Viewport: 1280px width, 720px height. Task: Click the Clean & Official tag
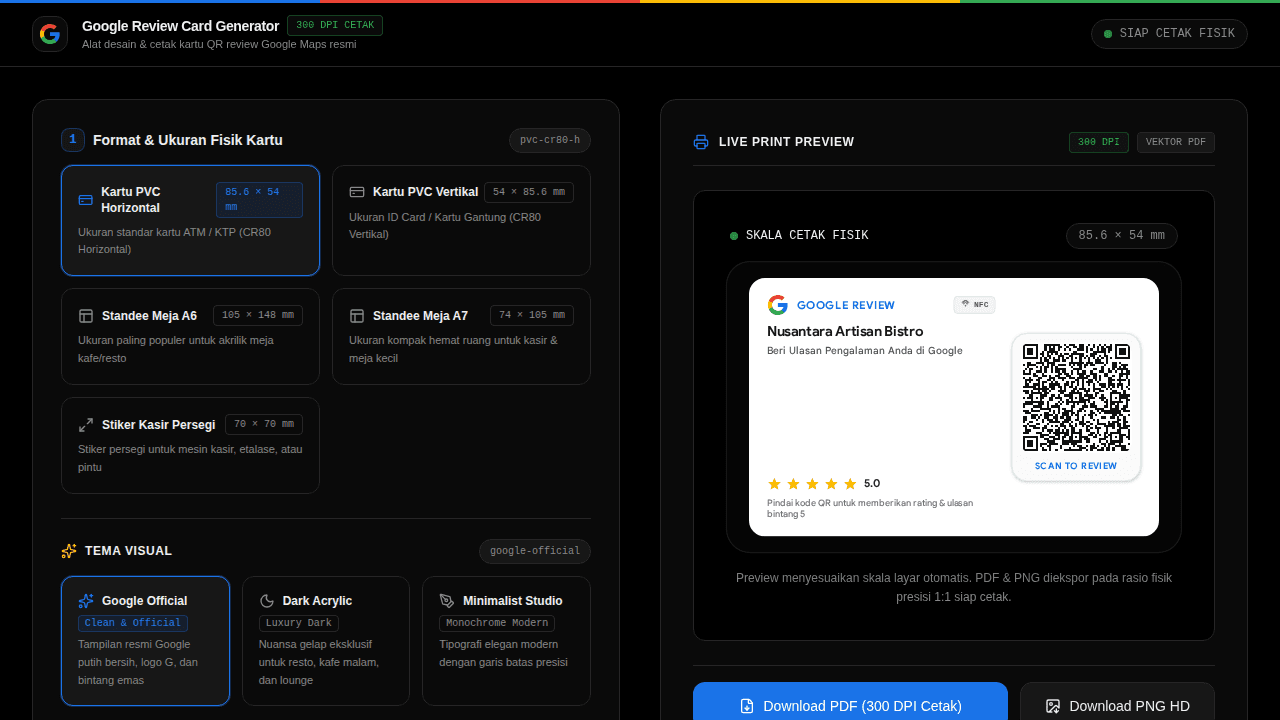133,623
